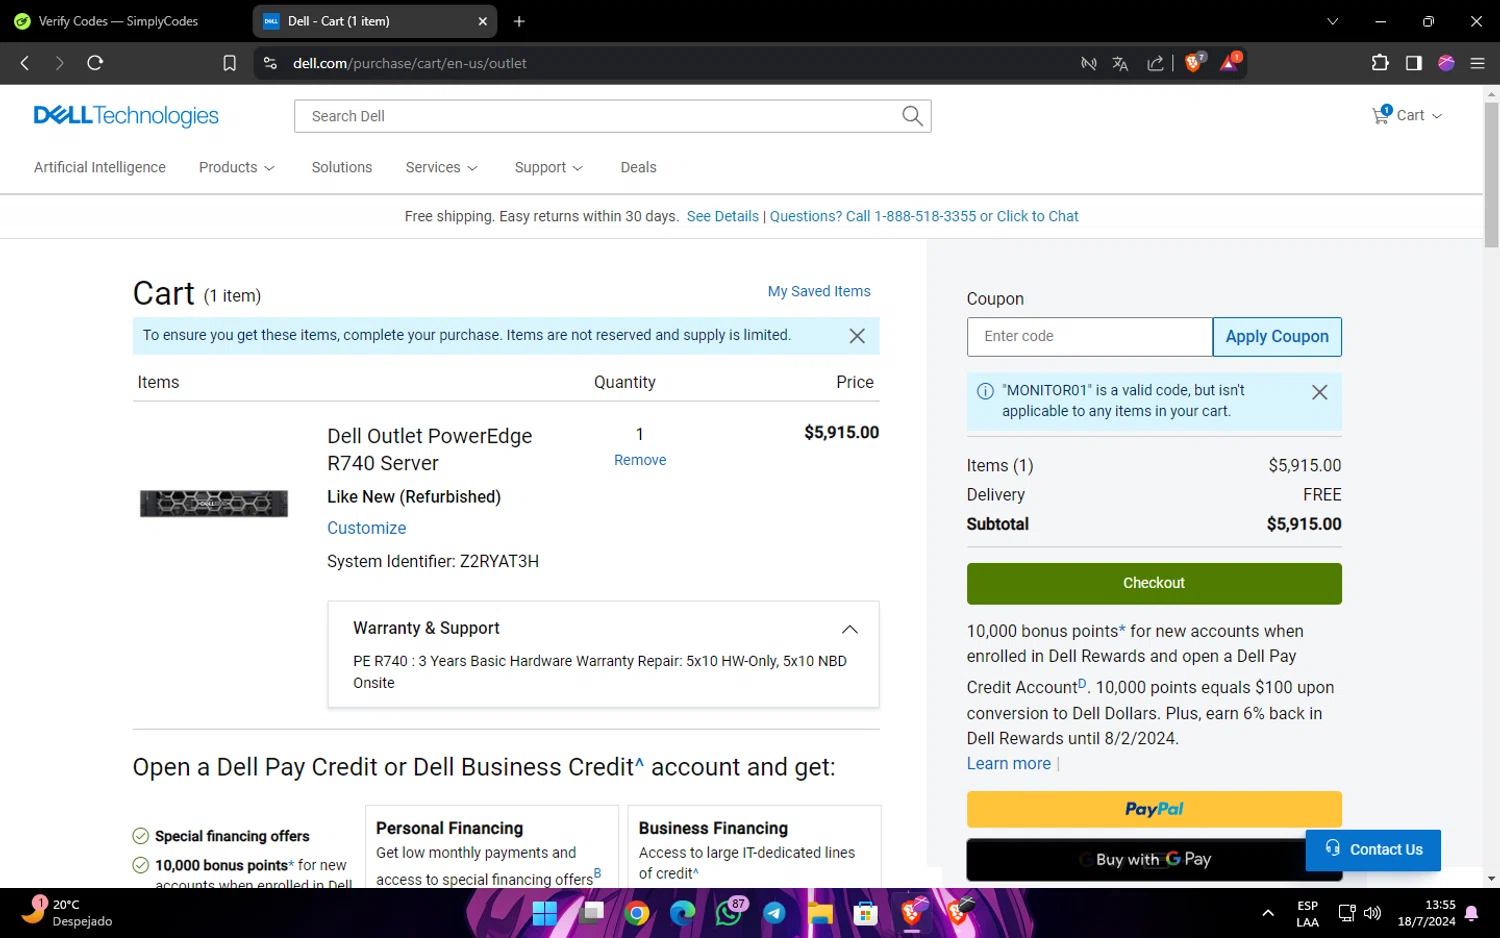
Task: Click the shopping cart icon in the header
Action: point(1381,115)
